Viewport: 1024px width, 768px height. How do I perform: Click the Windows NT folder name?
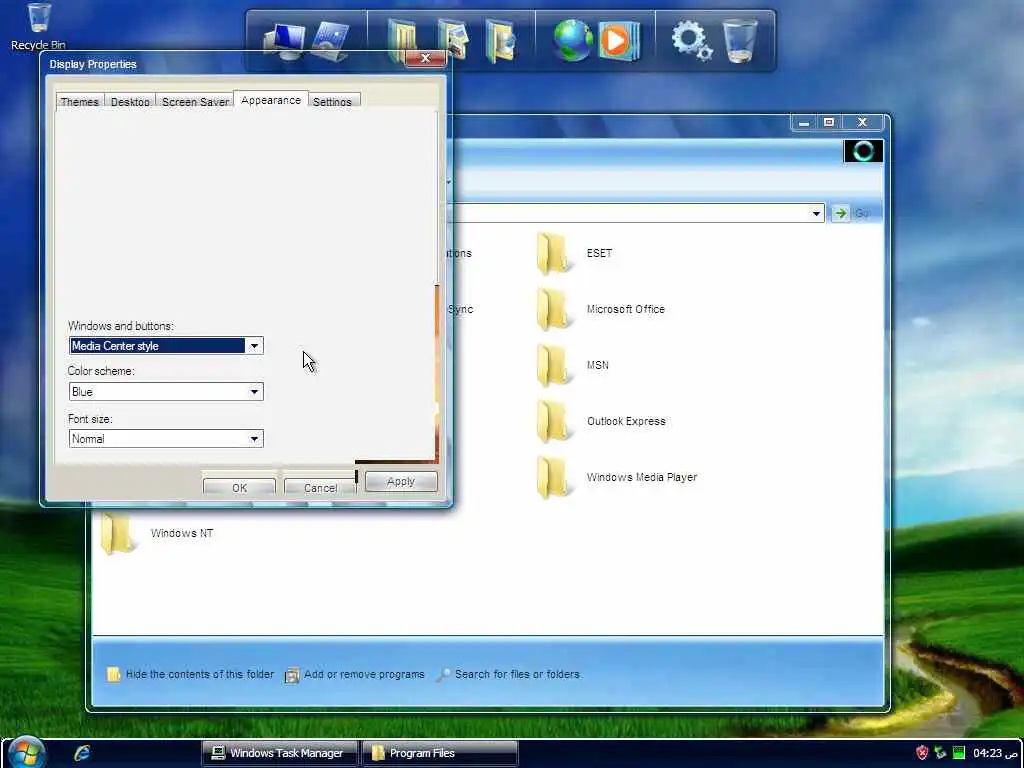click(x=182, y=534)
